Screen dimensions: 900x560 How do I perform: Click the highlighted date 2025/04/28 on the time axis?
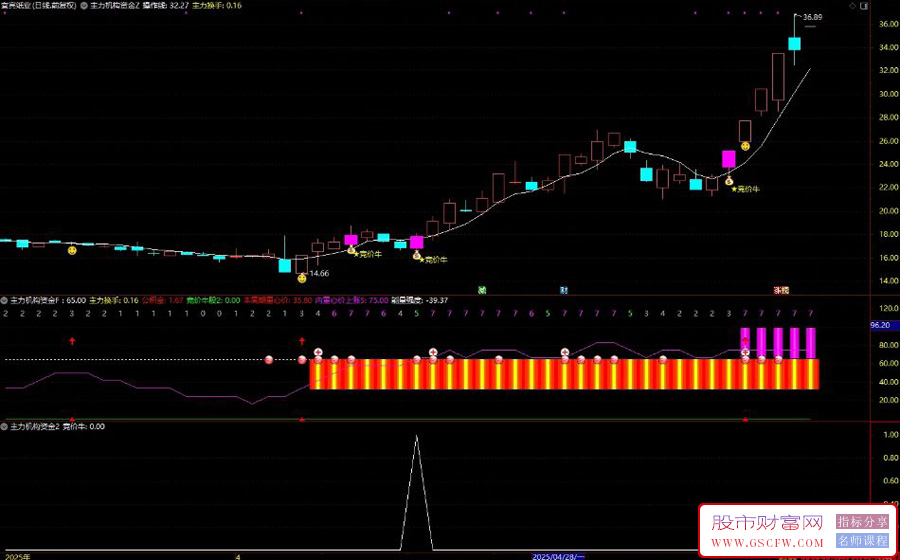point(558,556)
